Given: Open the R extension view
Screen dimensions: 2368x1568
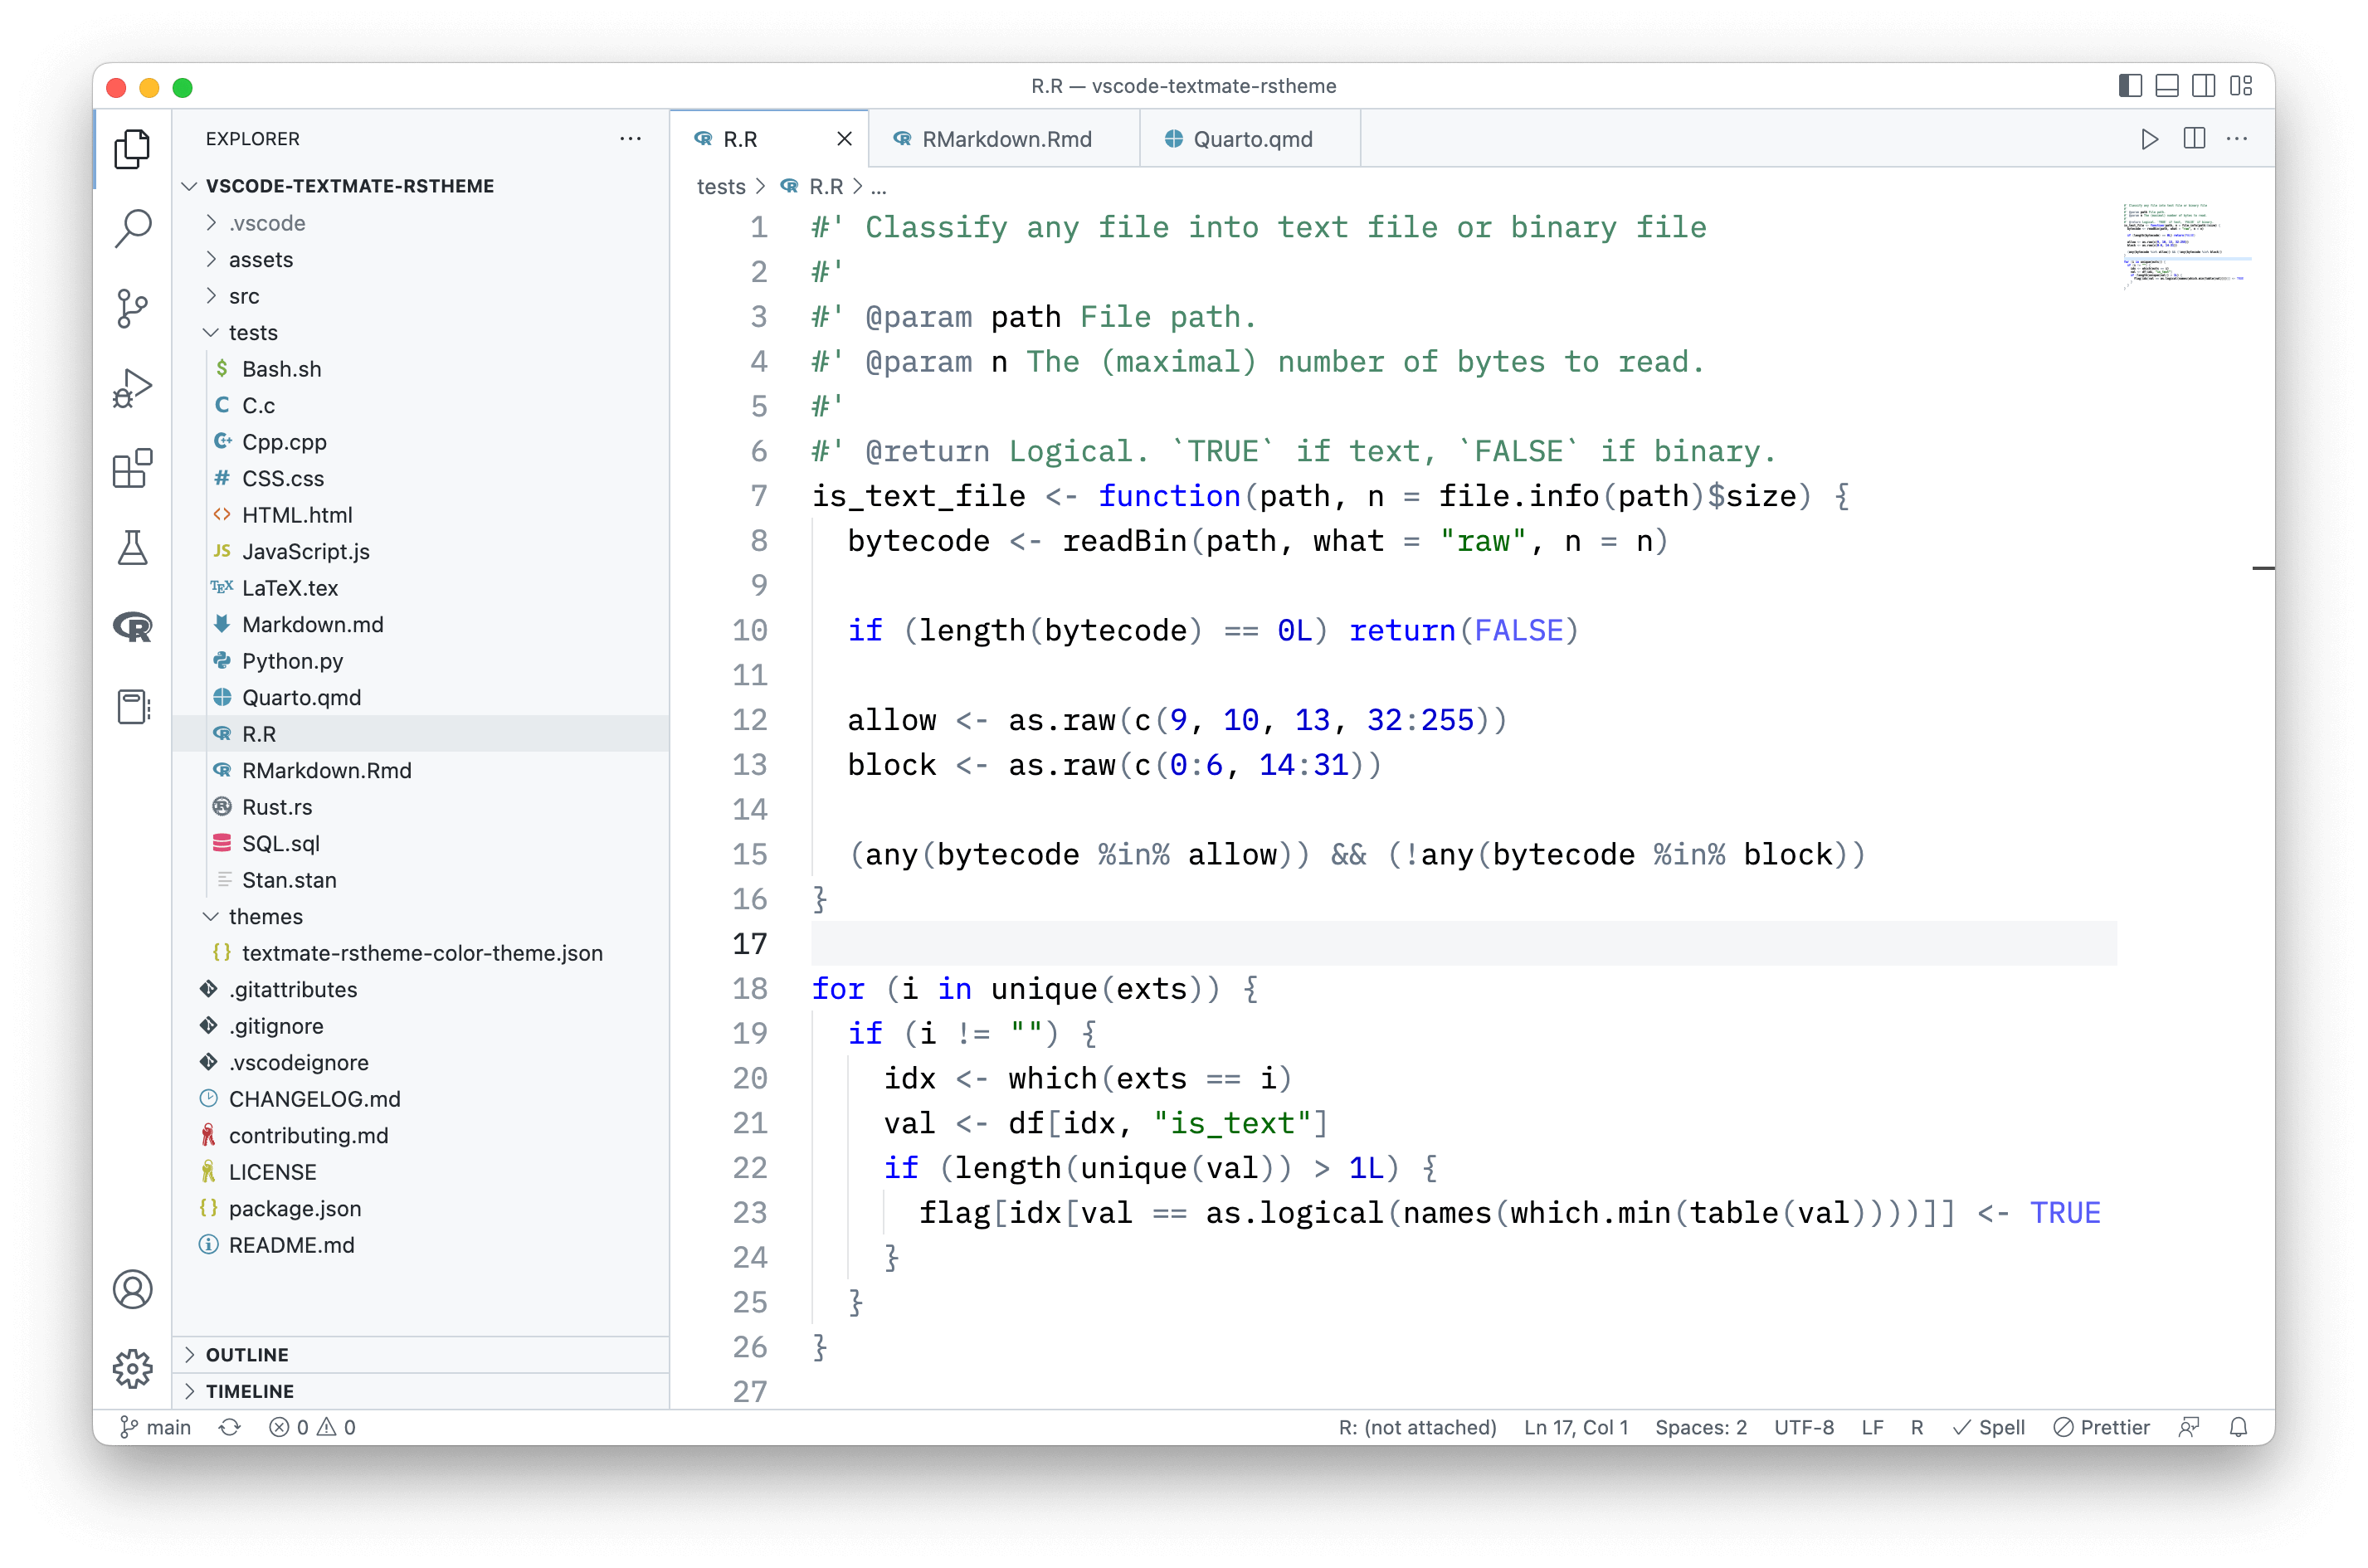Looking at the screenshot, I should tap(132, 627).
